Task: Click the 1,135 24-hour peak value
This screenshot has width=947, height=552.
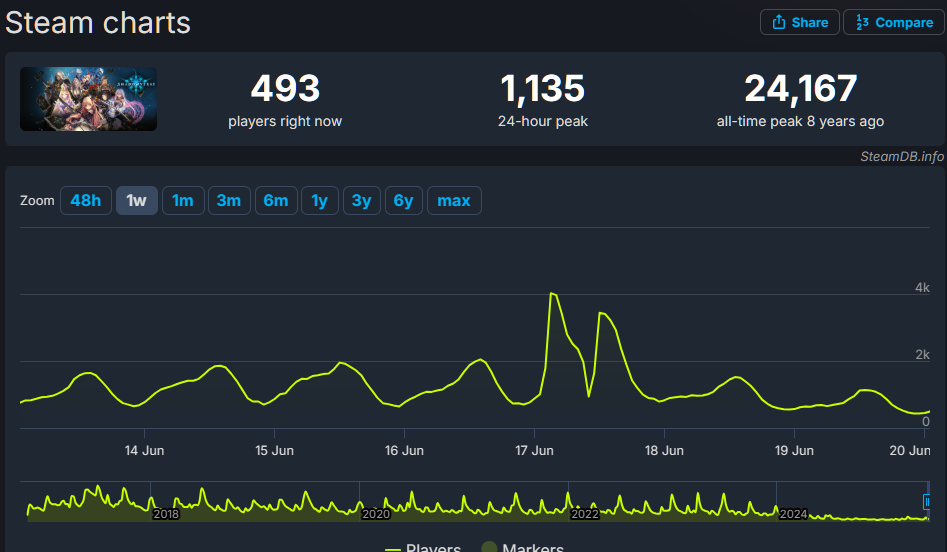Action: [542, 89]
